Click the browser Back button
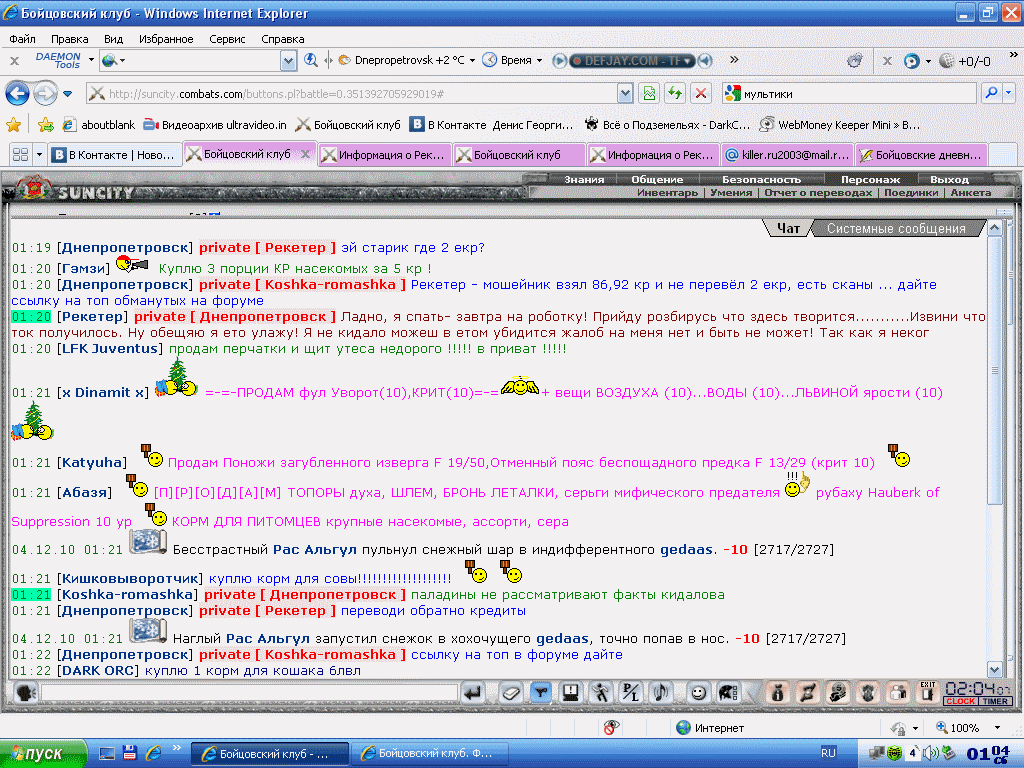Viewport: 1024px width, 768px height. click(18, 93)
